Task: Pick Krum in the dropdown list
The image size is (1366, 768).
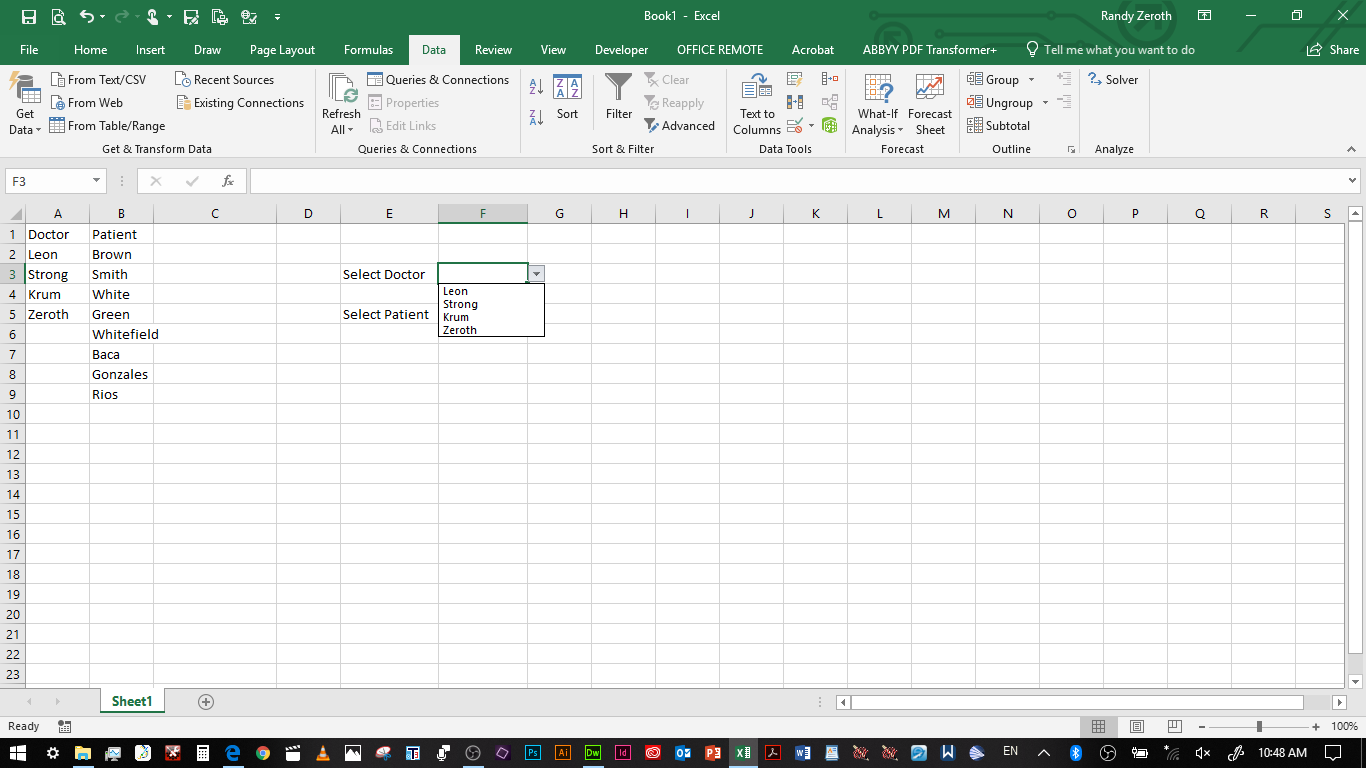Action: tap(491, 317)
